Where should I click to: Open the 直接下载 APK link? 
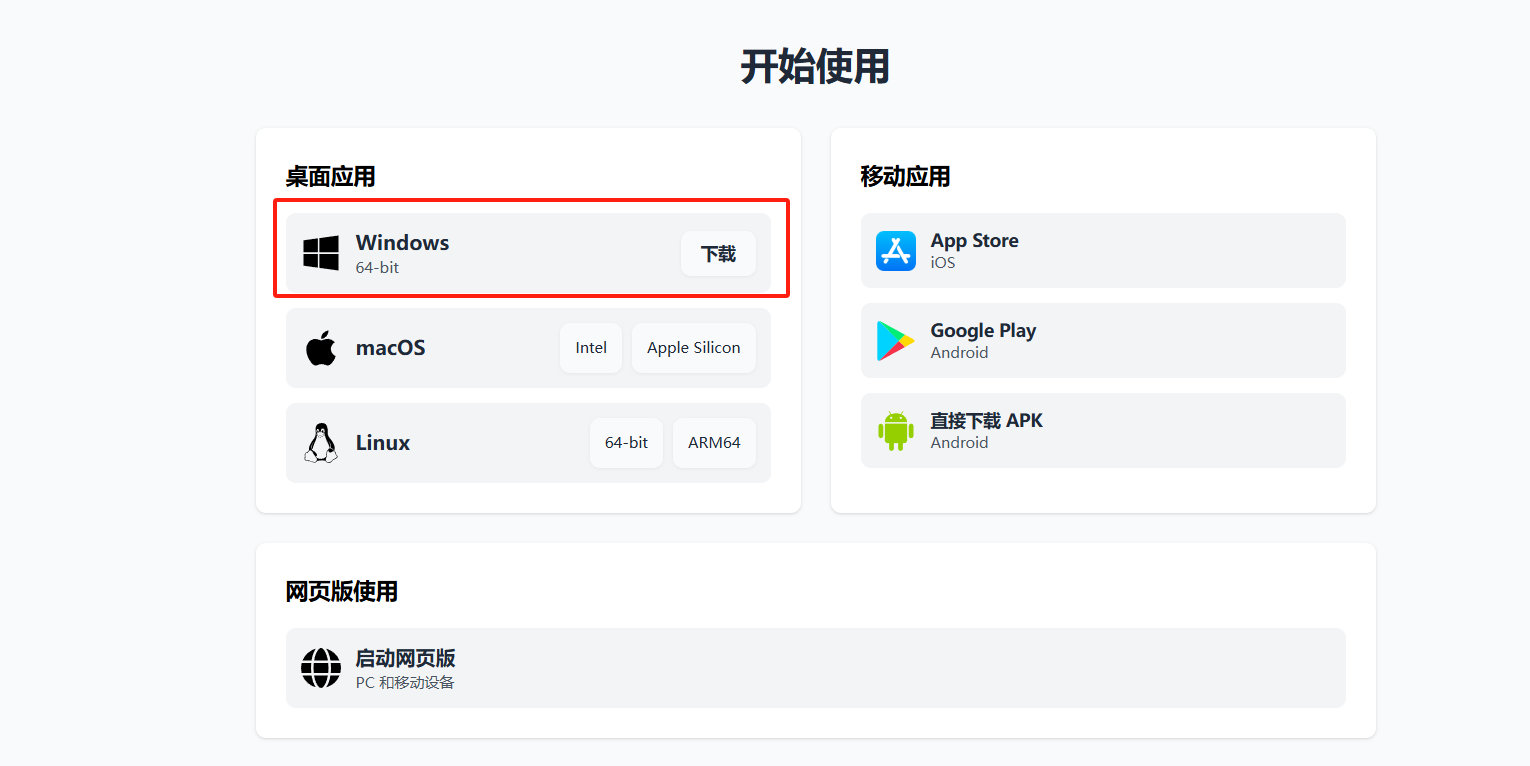pos(1103,430)
